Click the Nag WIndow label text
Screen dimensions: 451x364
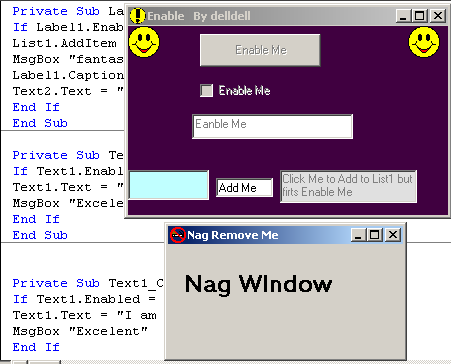258,284
